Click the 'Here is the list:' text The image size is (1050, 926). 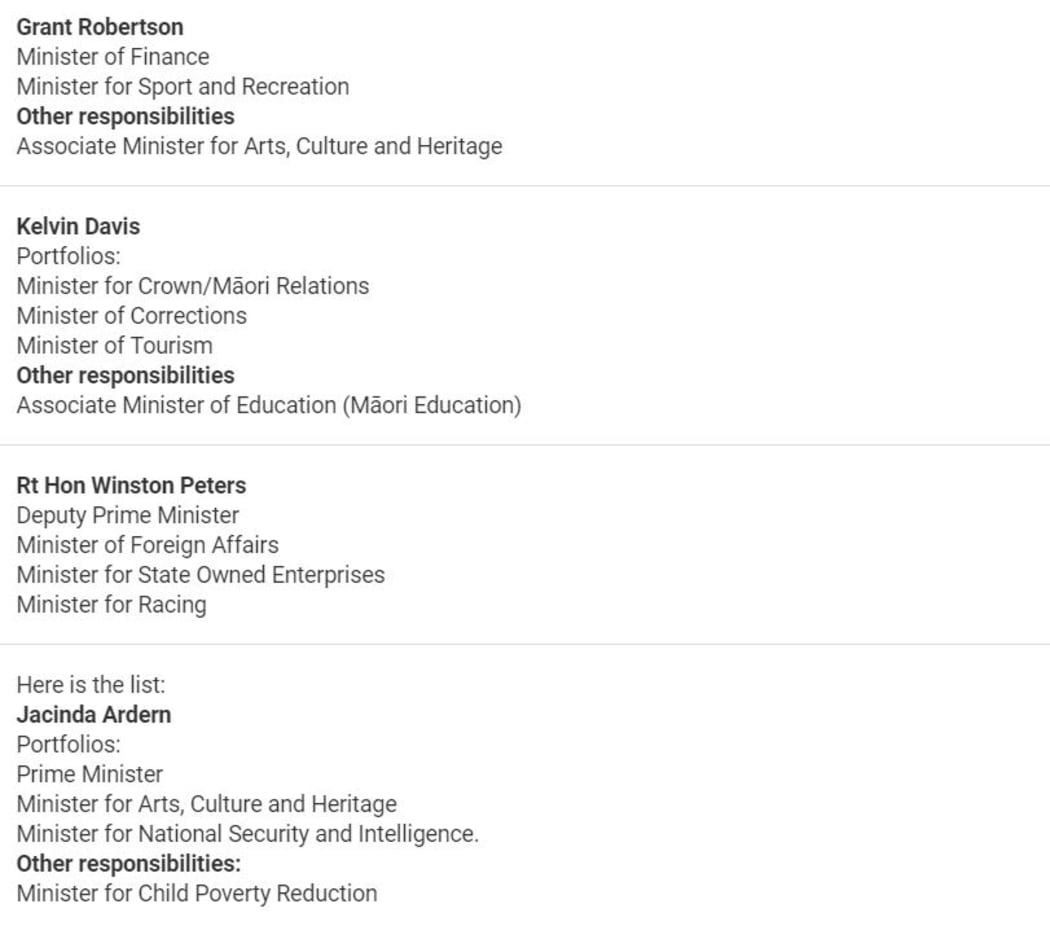[90, 685]
